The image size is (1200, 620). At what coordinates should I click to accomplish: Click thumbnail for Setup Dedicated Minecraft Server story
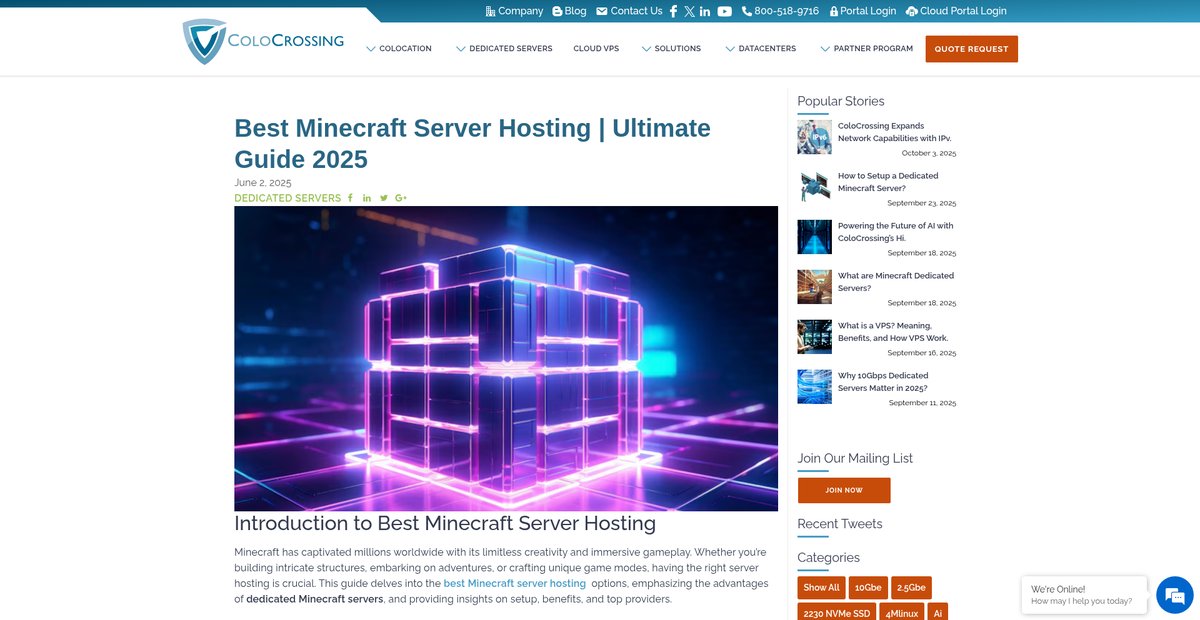814,187
